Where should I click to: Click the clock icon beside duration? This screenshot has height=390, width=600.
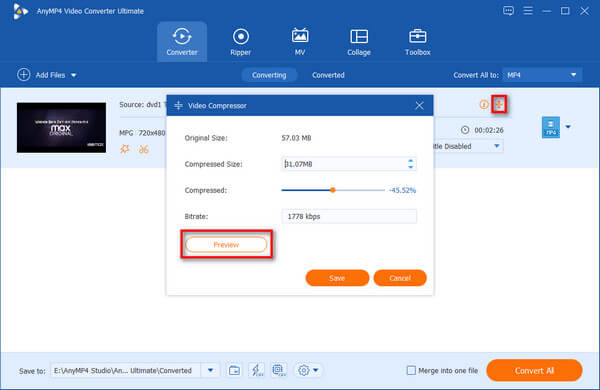(465, 130)
